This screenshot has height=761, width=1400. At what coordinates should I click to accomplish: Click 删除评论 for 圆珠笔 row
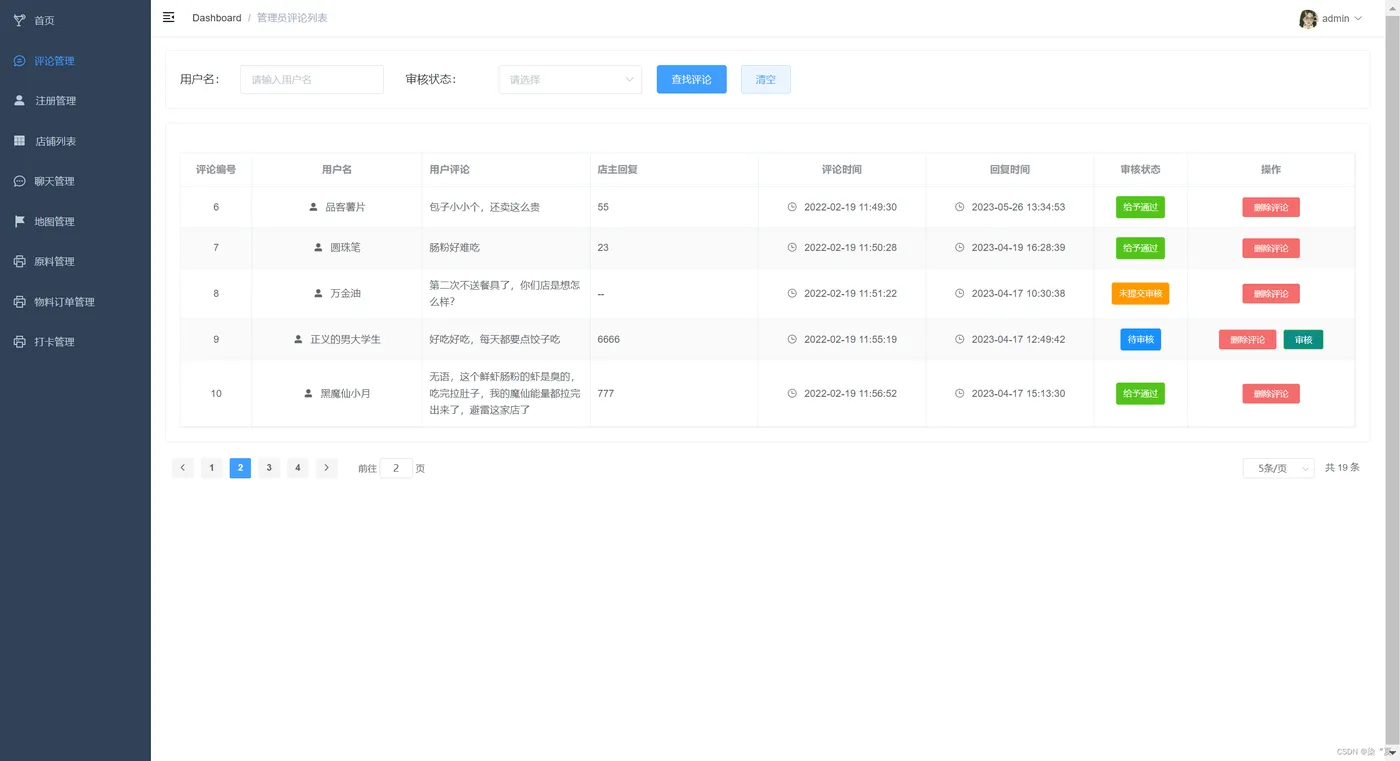(1271, 247)
